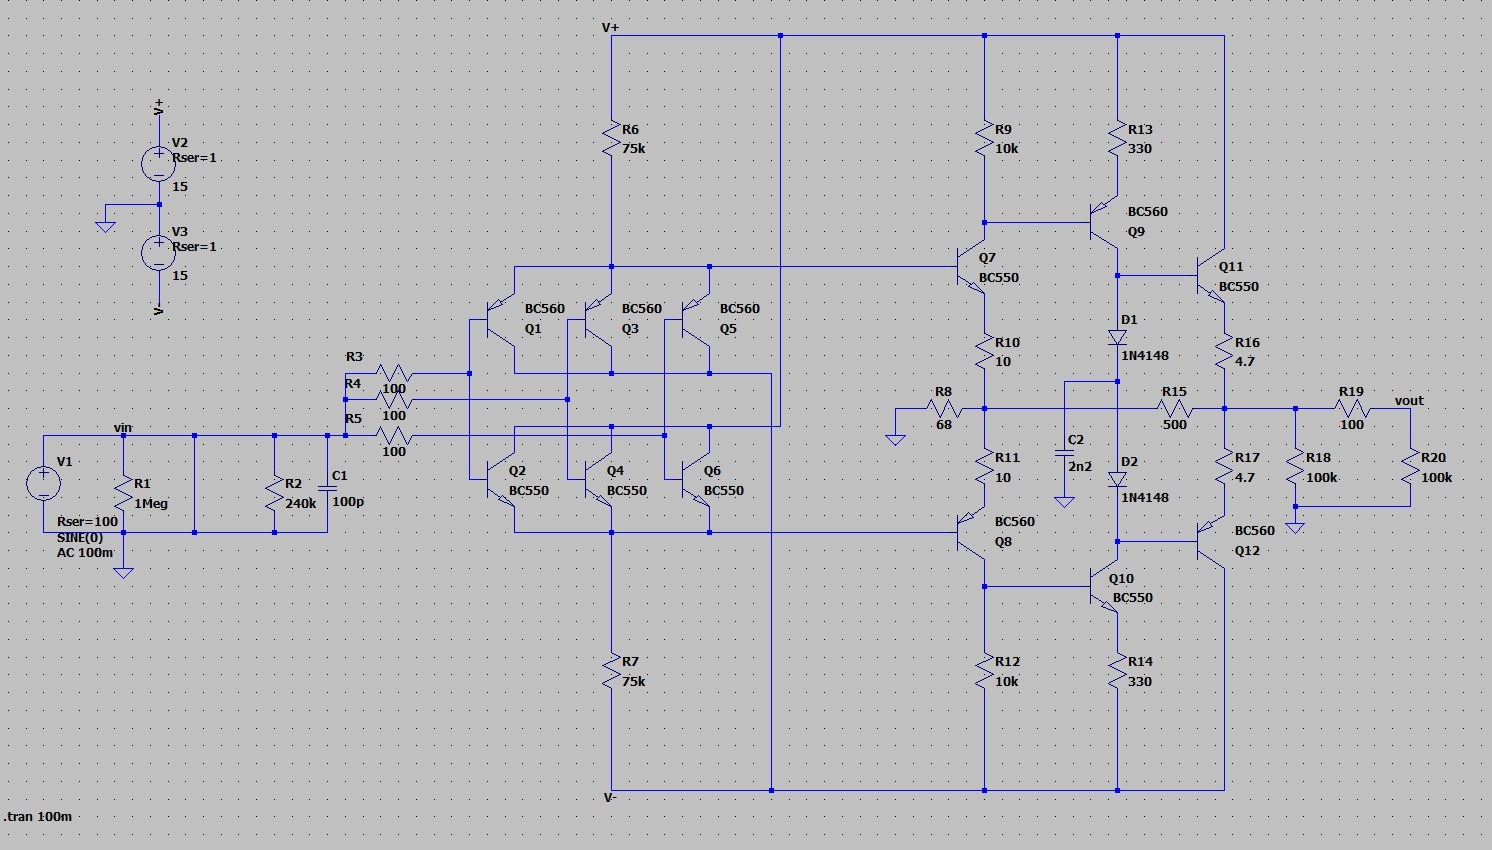Image resolution: width=1492 pixels, height=850 pixels.
Task: Click the '.tran 100m' simulation directive
Action: pyautogui.click(x=38, y=816)
